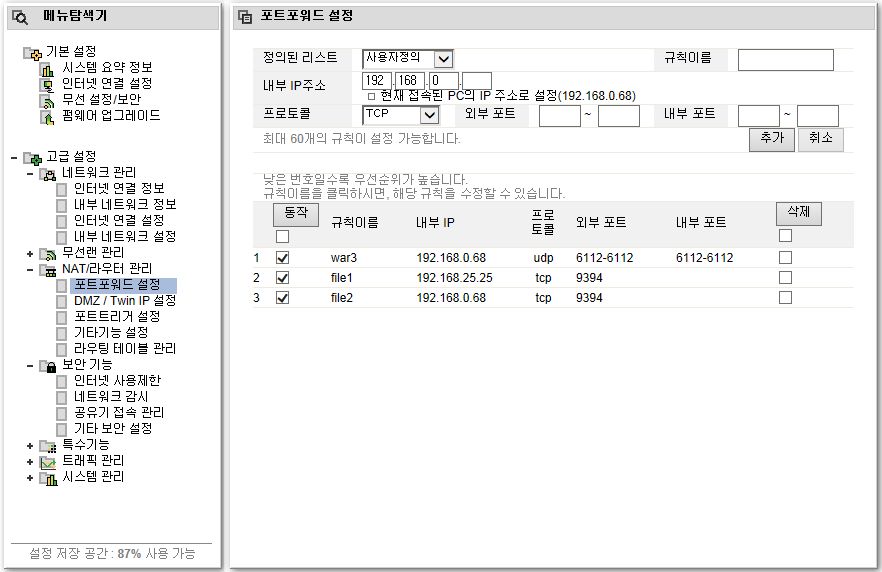Click the 취소 button
Viewport: 882px width, 572px height.
pos(820,139)
